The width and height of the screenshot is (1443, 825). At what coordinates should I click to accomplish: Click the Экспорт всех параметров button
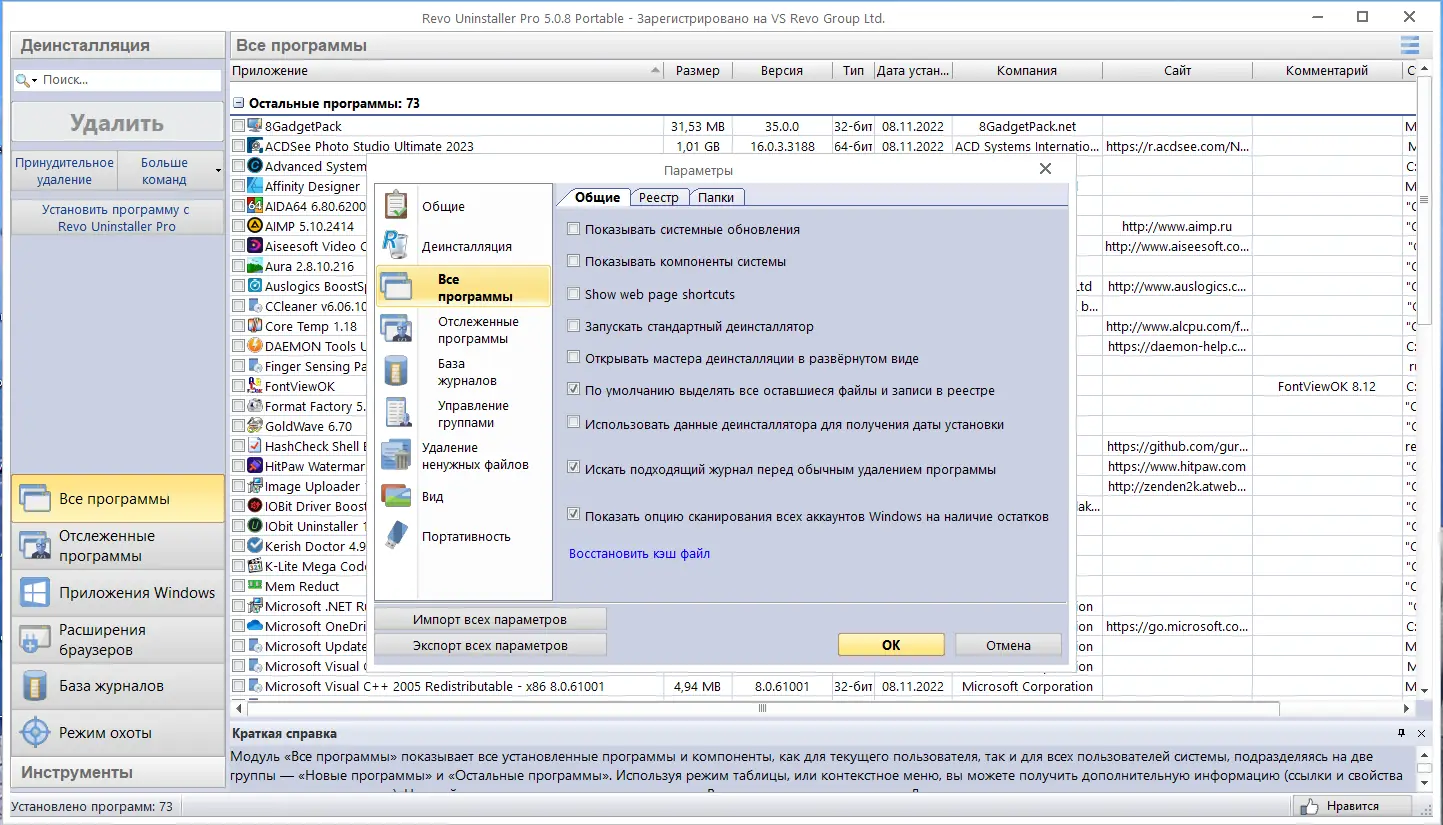(x=490, y=644)
